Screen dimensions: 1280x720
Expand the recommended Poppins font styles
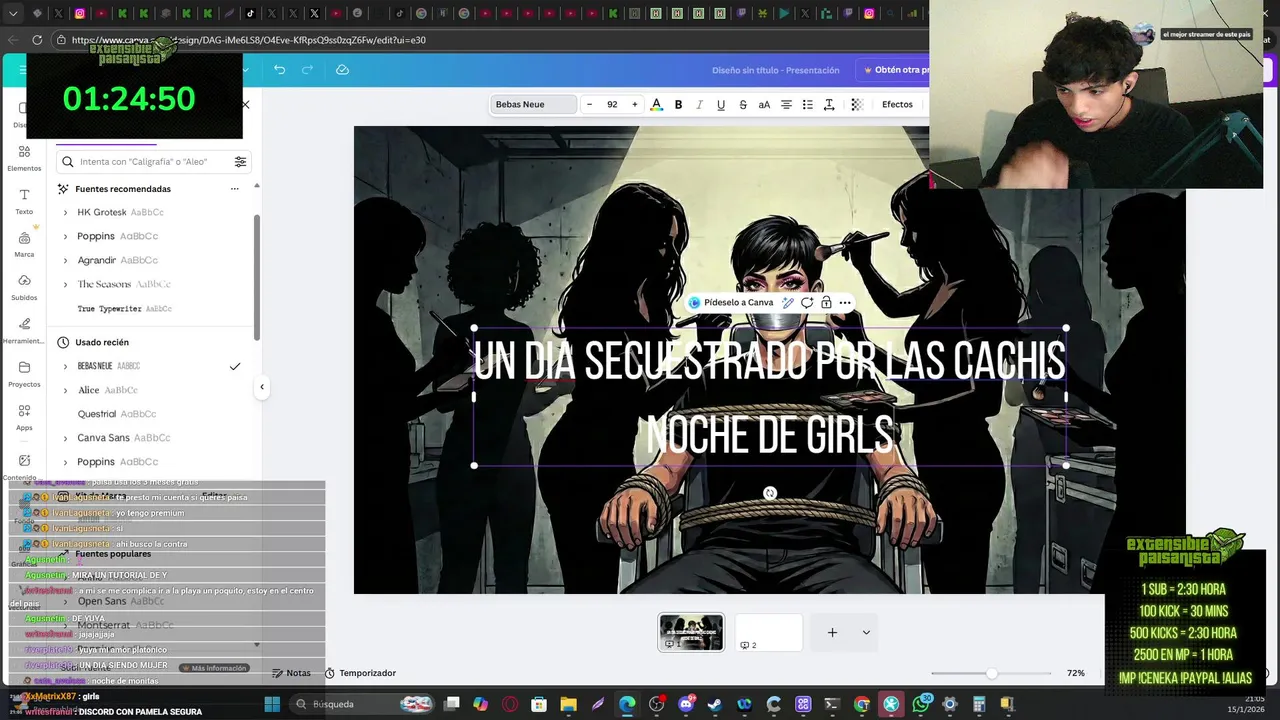tap(66, 237)
